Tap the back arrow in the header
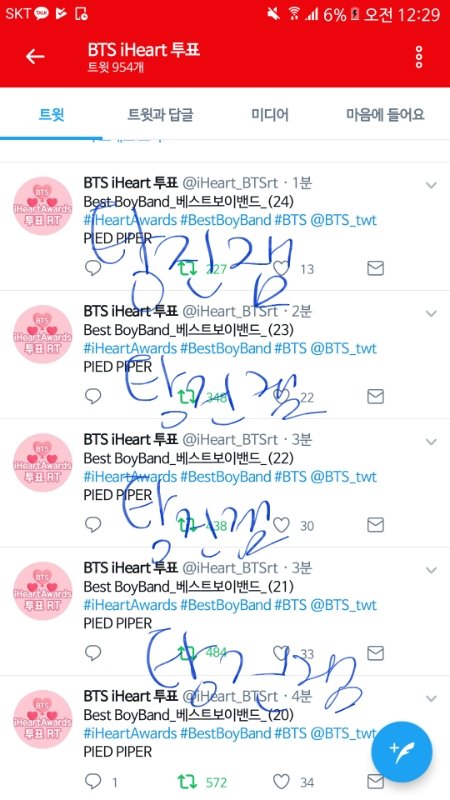450x800 pixels. click(x=35, y=57)
